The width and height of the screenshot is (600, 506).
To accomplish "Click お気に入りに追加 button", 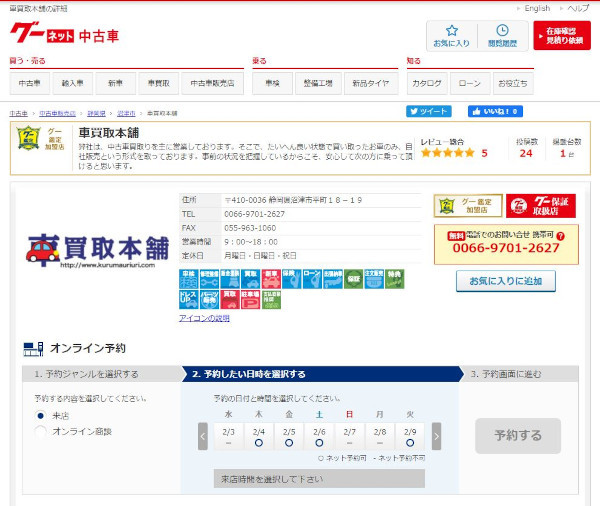I will [x=505, y=281].
